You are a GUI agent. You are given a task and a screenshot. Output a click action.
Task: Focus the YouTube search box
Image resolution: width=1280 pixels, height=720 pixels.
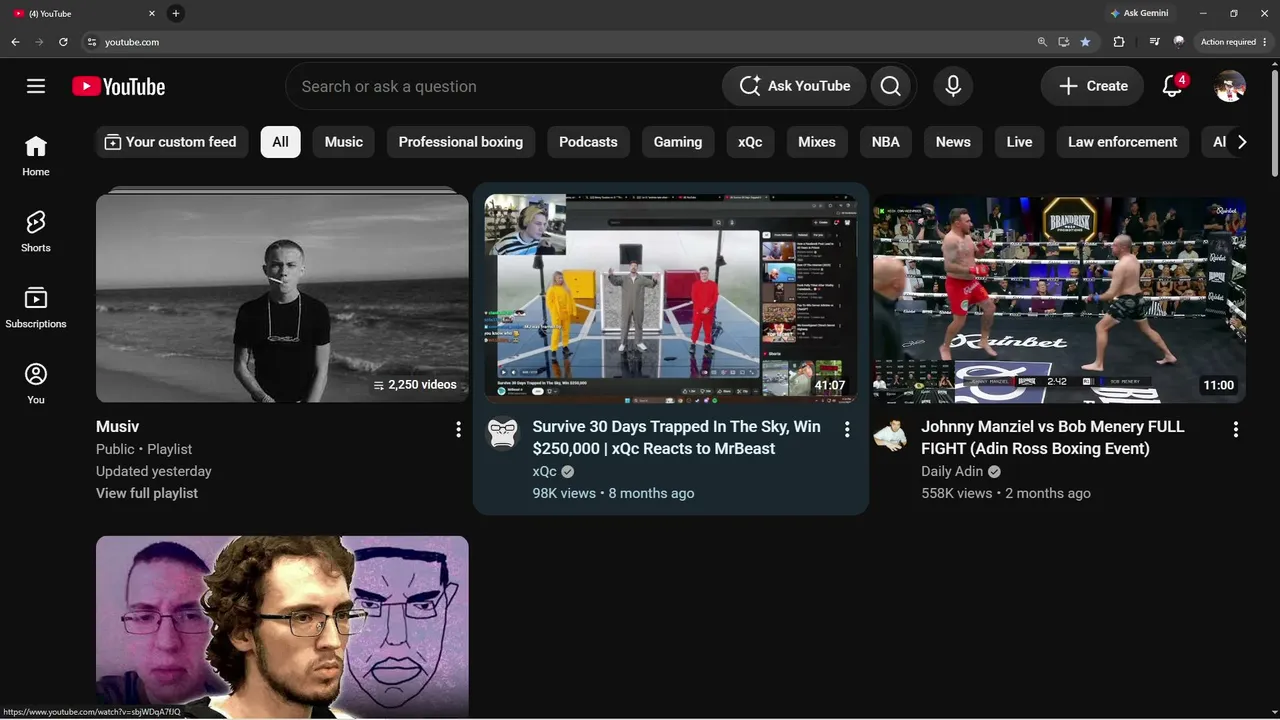(505, 86)
